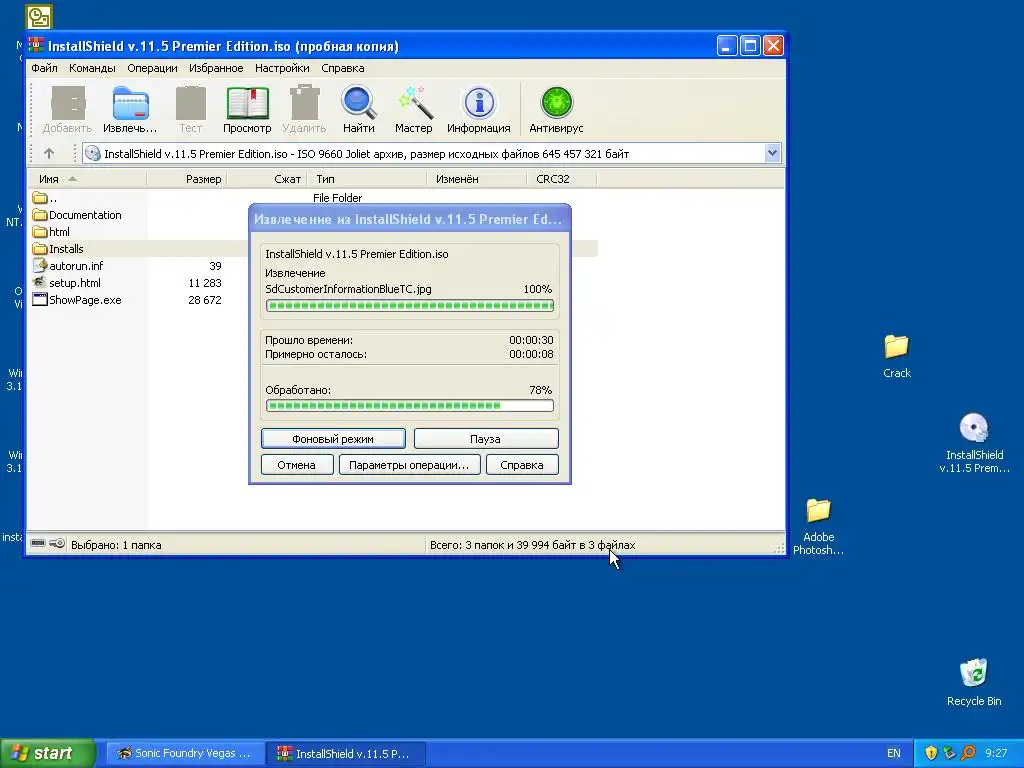Sort by the Размер column header
Screen dimensions: 1024x768
click(x=186, y=179)
